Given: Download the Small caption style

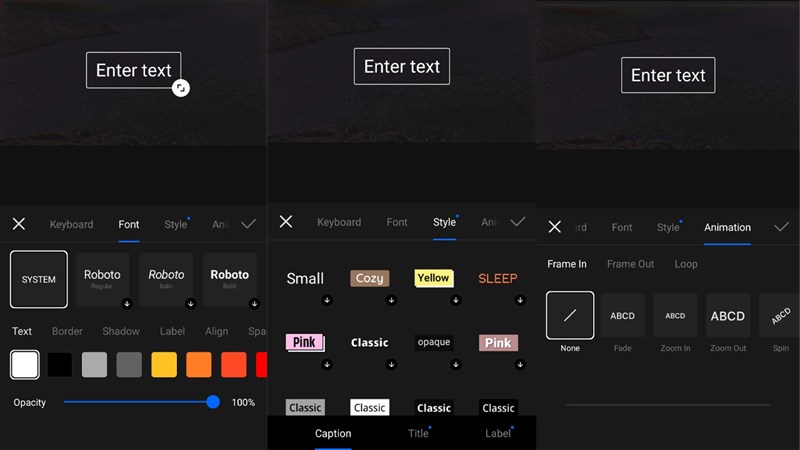Looking at the screenshot, I should pyautogui.click(x=327, y=300).
